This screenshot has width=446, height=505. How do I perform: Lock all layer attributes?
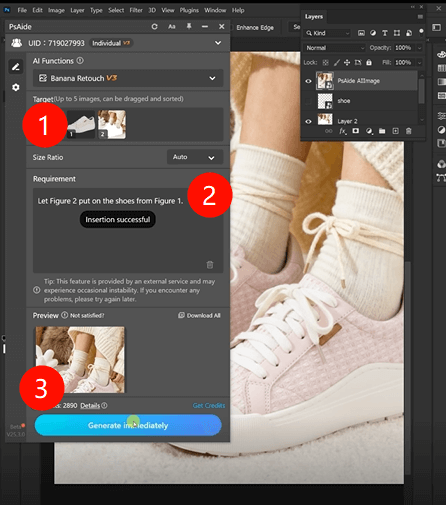[369, 62]
